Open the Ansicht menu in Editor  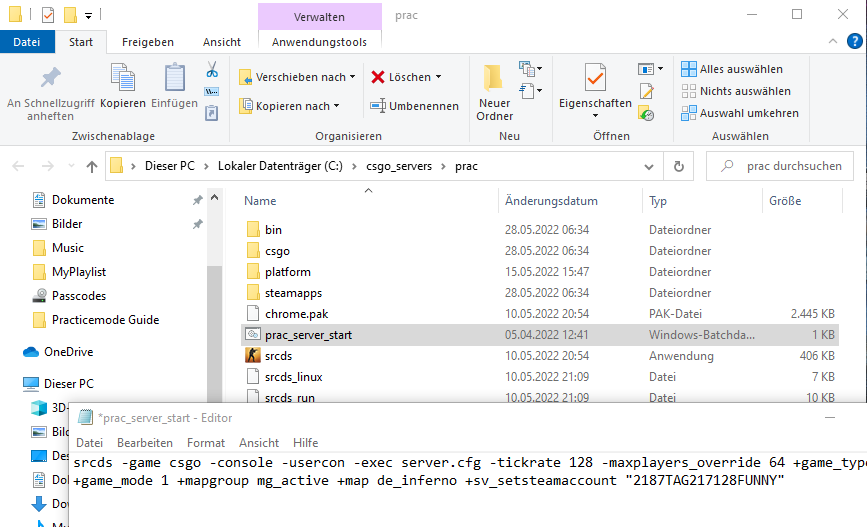point(259,442)
